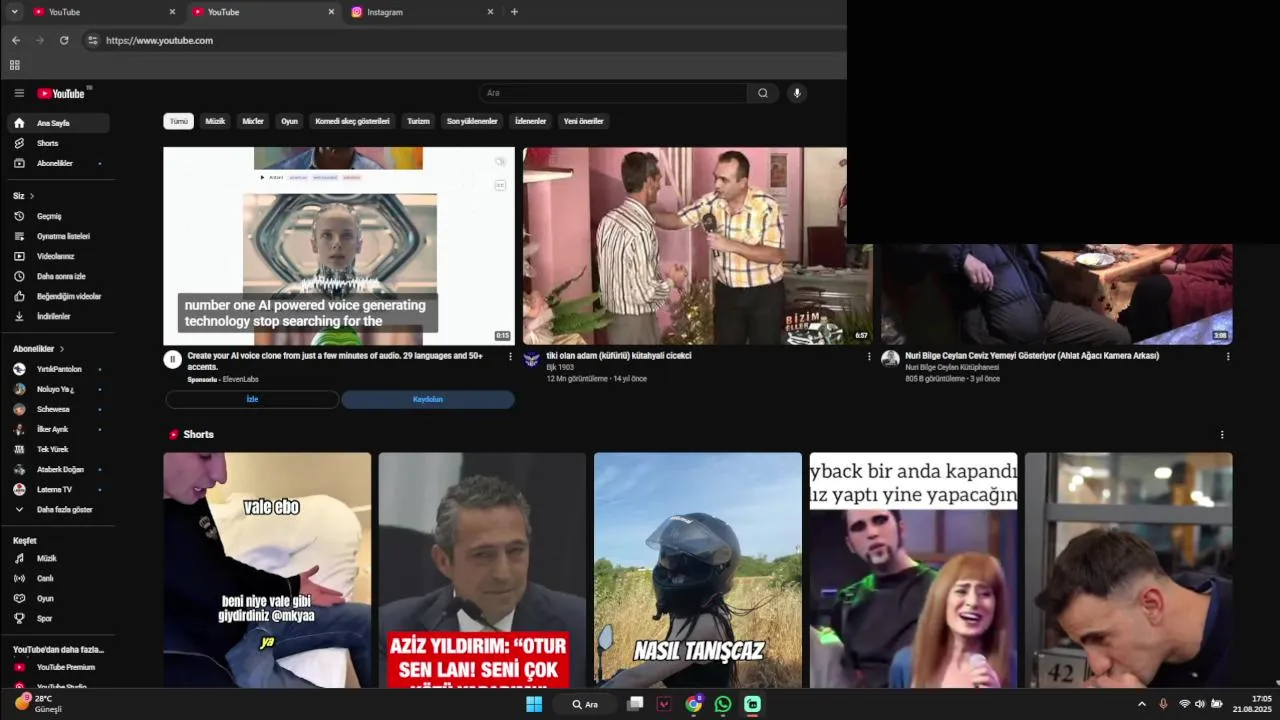Click the İzle button under the ad
Screen dimensions: 1280x720
pyautogui.click(x=252, y=399)
